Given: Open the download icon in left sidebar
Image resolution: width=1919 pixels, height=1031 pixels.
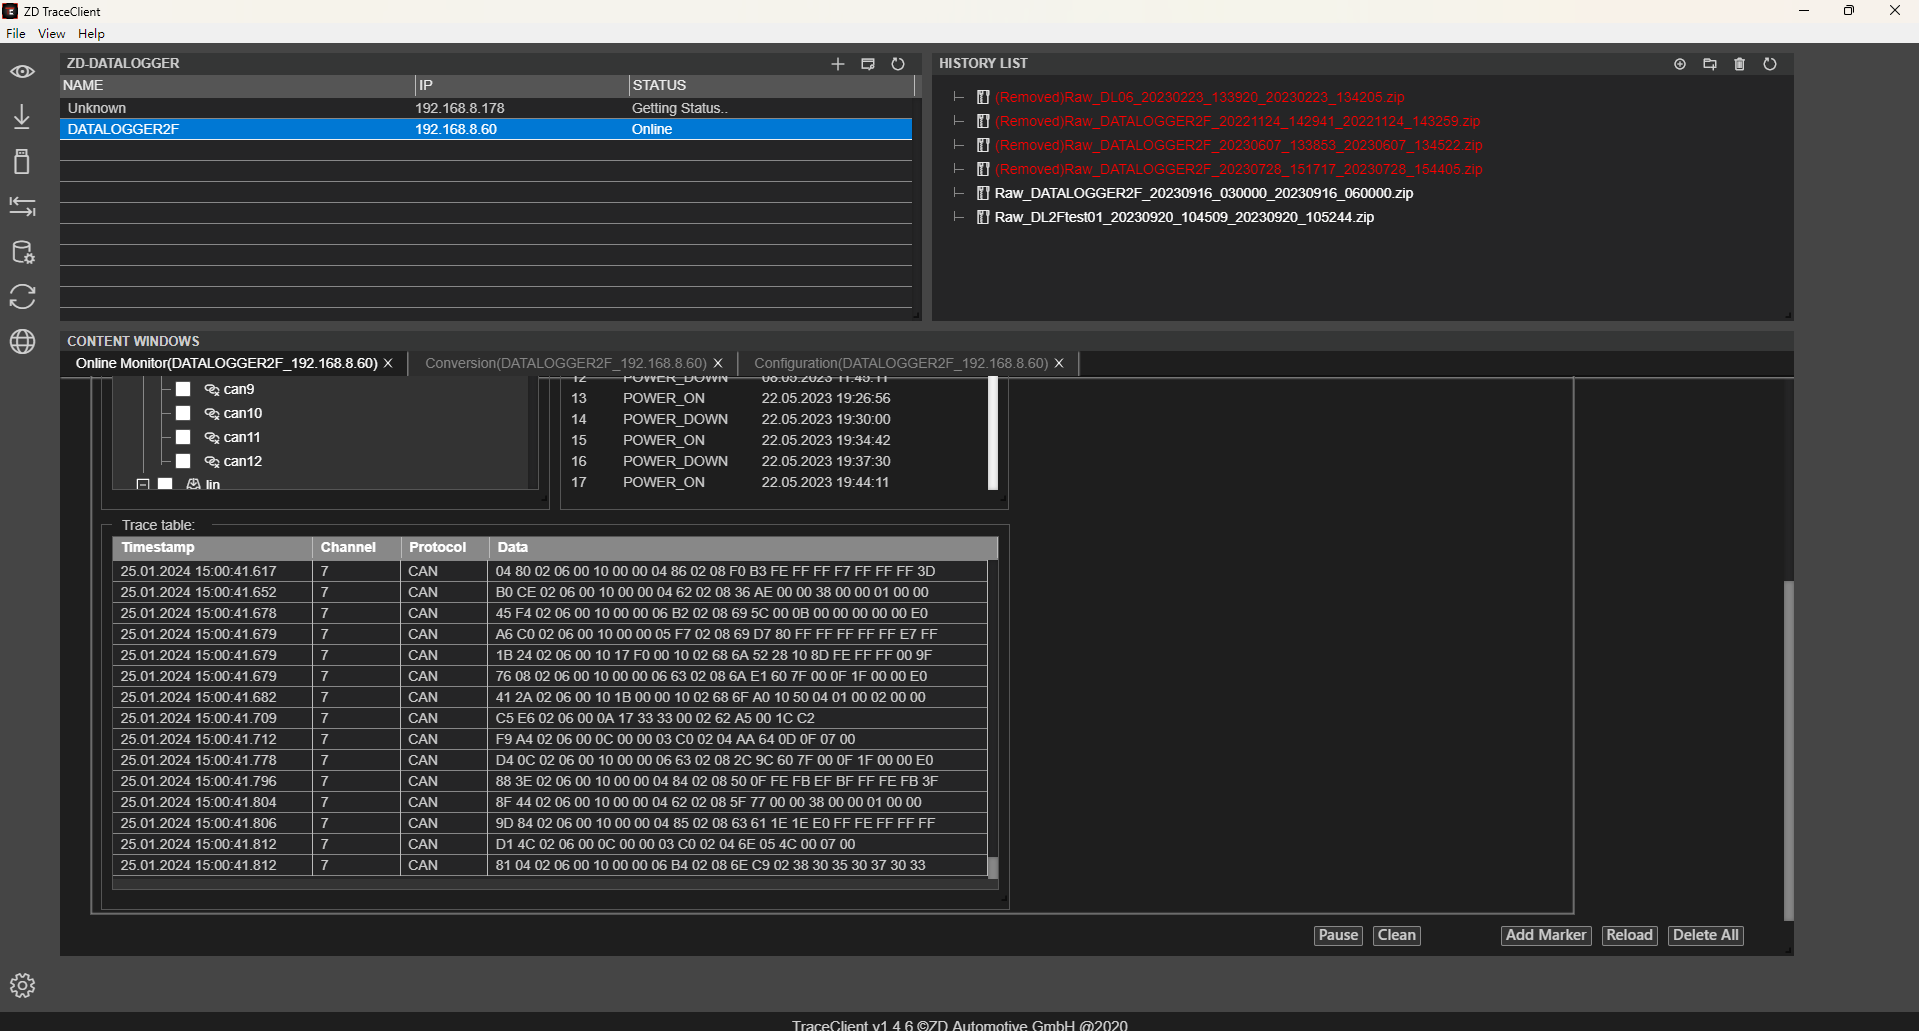Looking at the screenshot, I should [22, 117].
